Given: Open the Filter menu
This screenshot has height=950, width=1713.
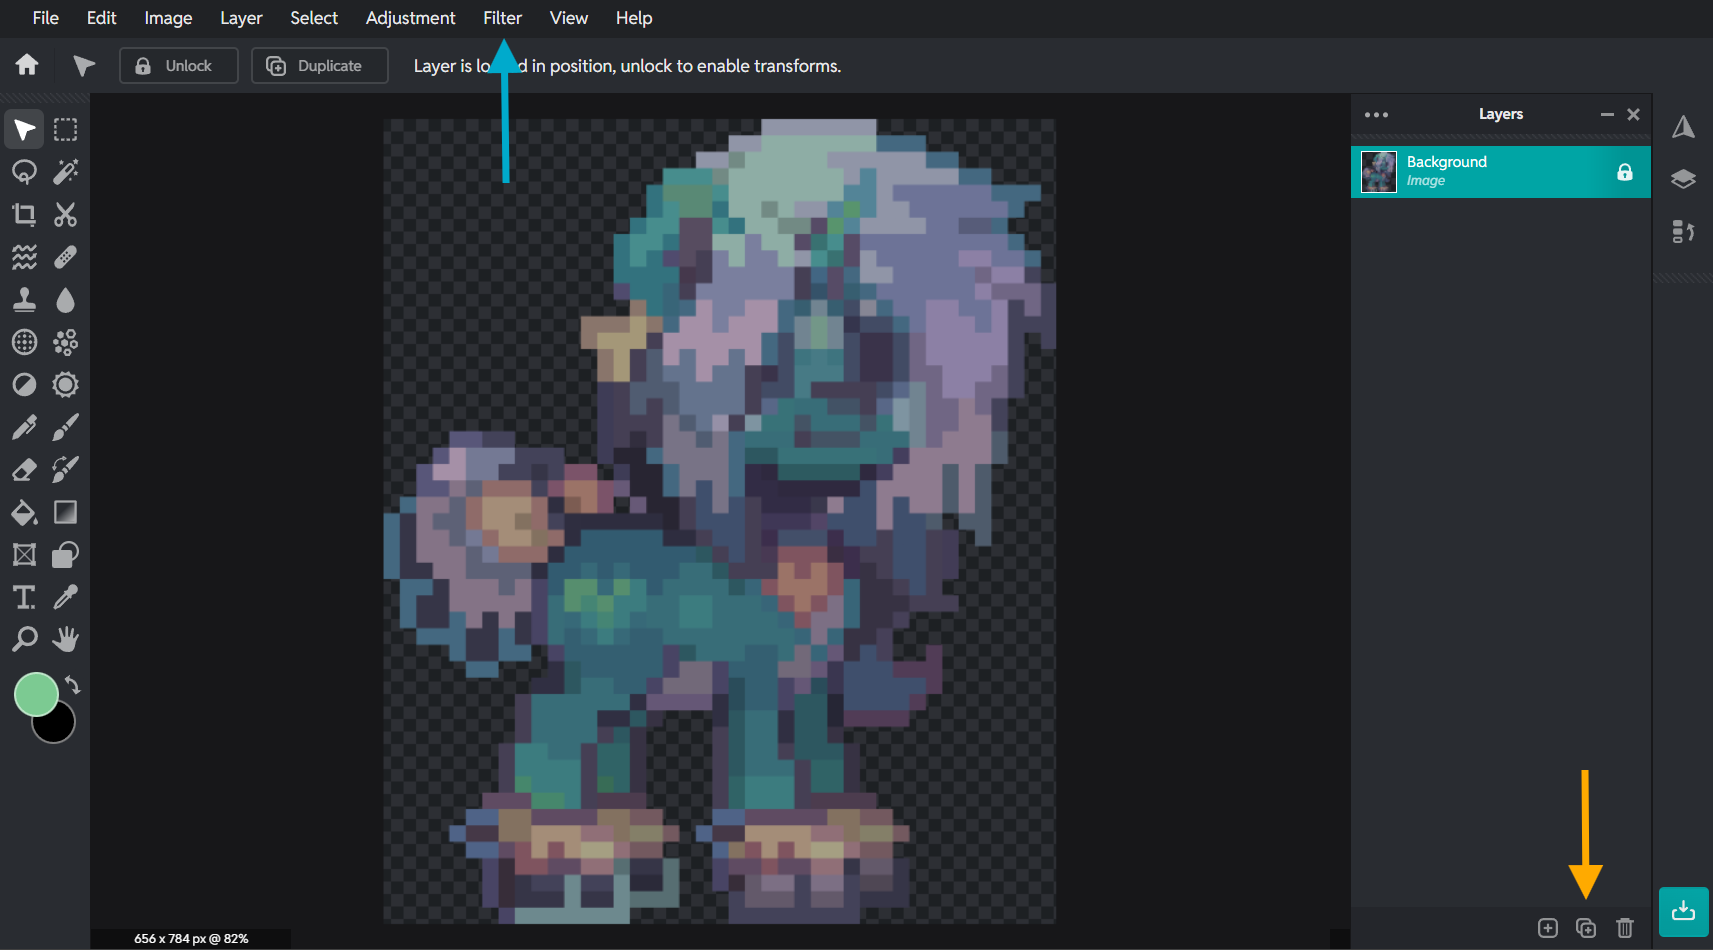Looking at the screenshot, I should 502,18.
